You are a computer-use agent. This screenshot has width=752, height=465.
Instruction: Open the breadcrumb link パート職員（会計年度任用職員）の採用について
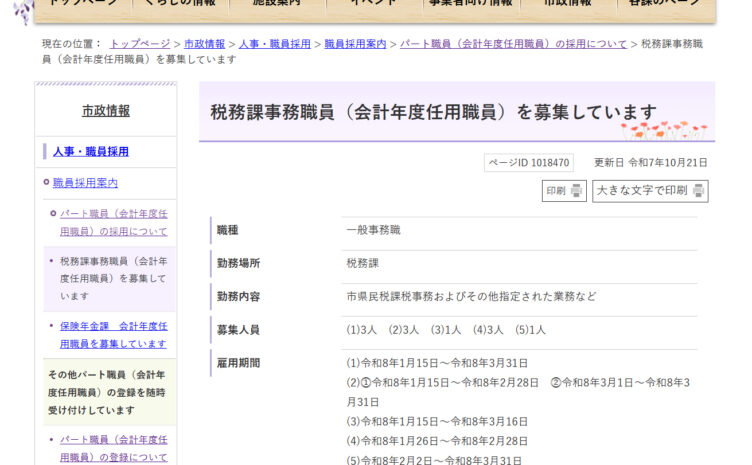[x=513, y=44]
